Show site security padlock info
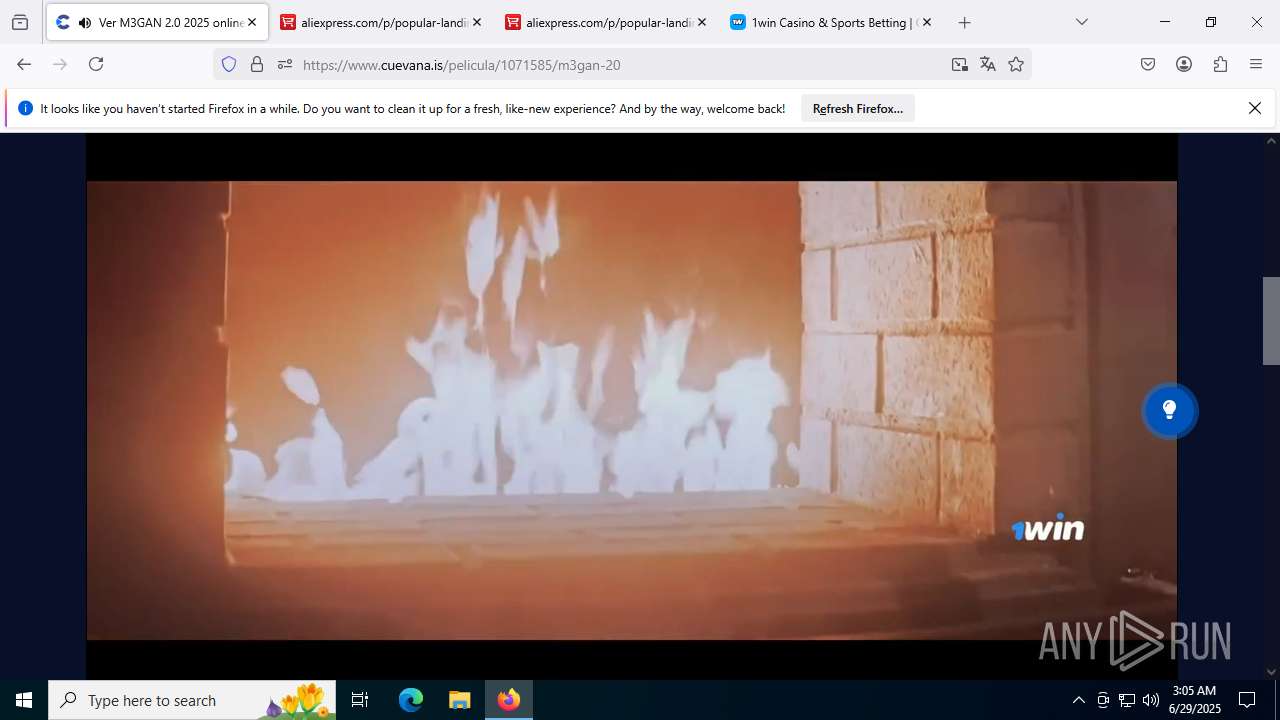Viewport: 1280px width, 720px height. click(257, 64)
